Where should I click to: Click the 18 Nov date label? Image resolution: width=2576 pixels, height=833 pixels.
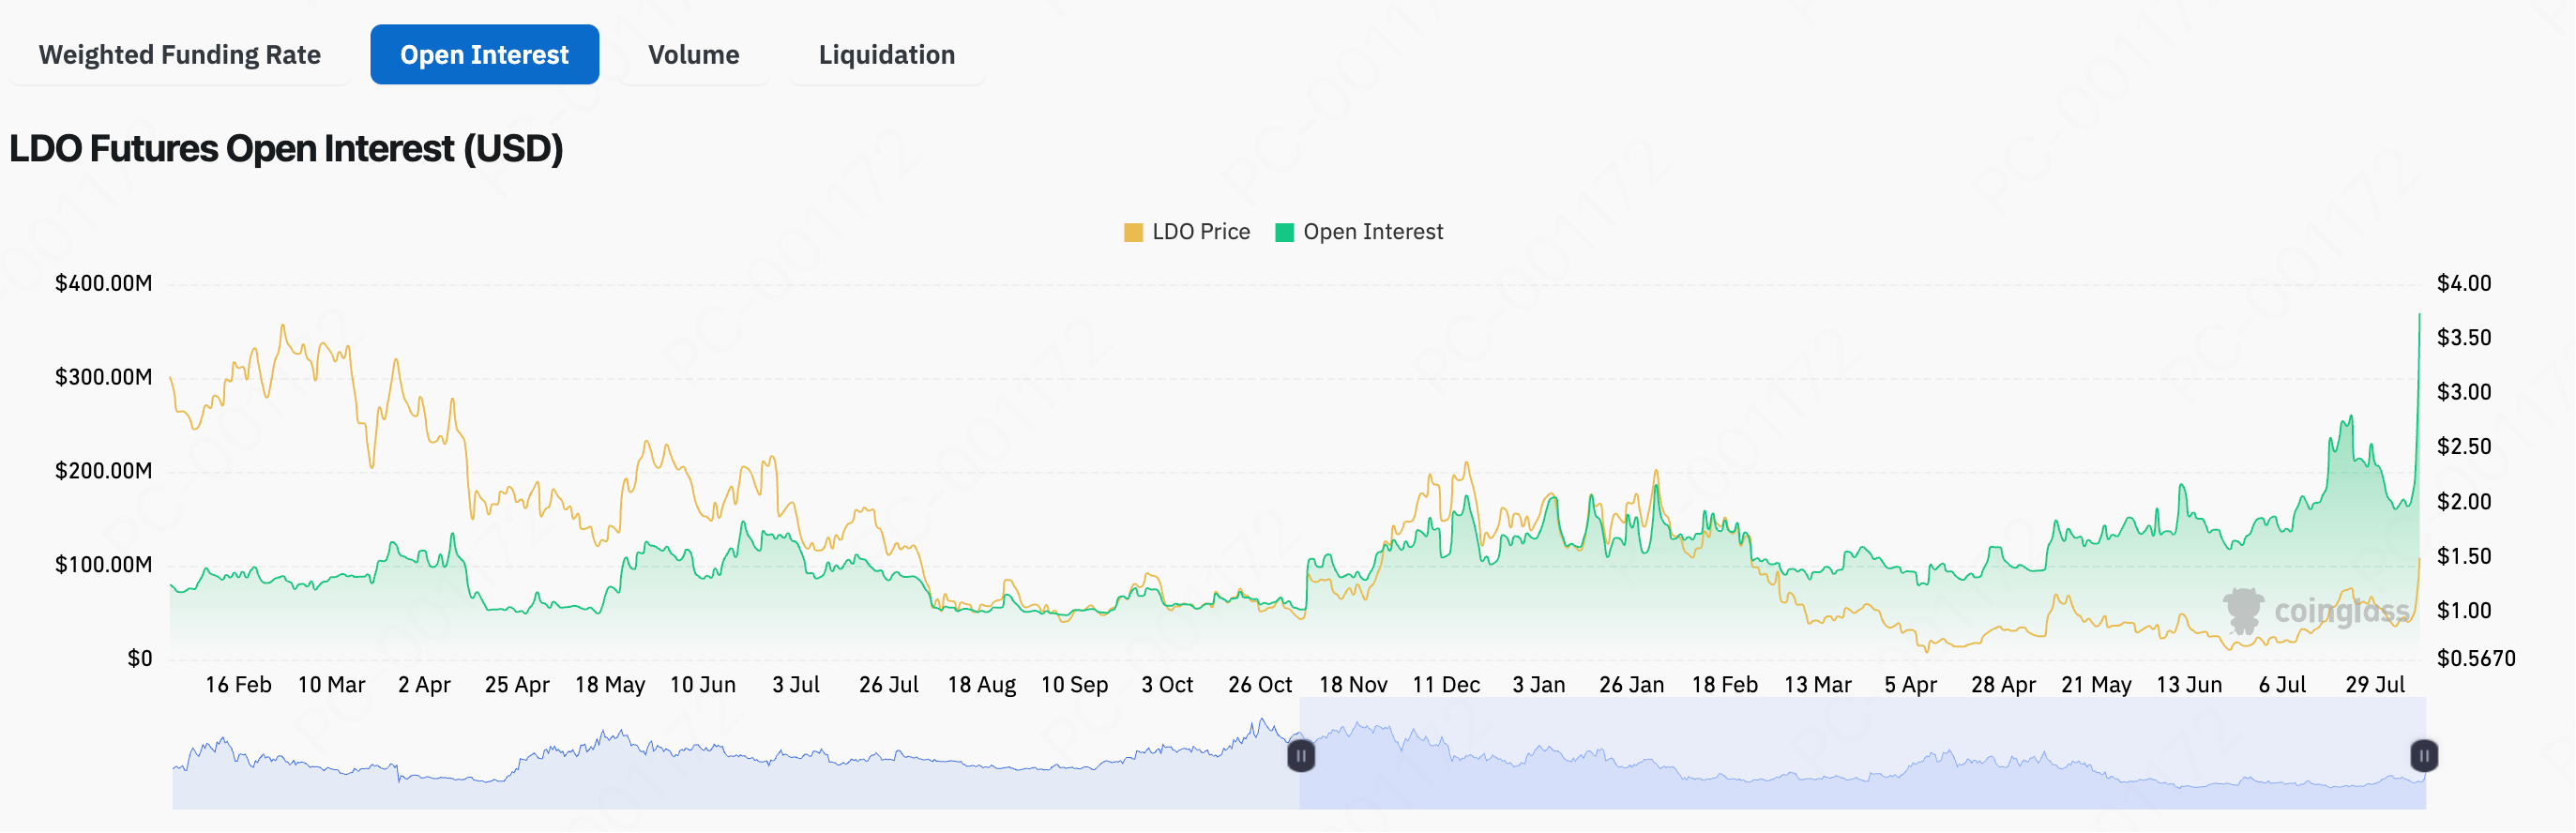pyautogui.click(x=1352, y=685)
